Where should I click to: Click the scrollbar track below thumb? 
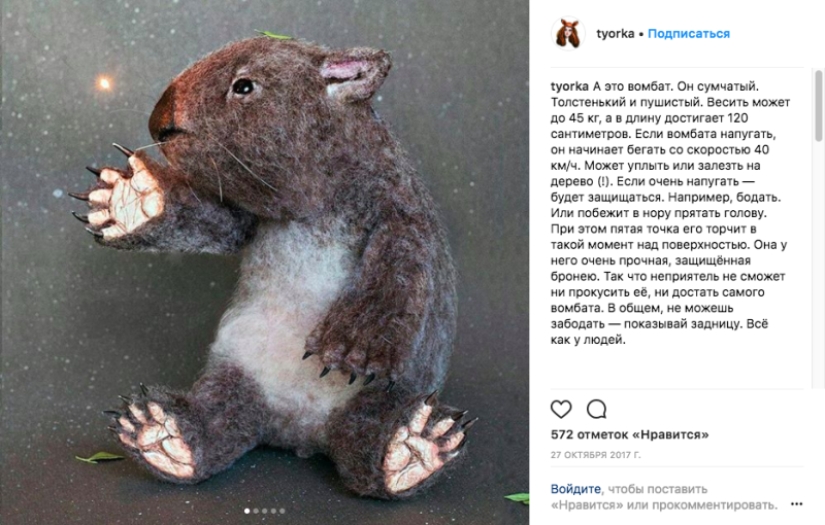(819, 263)
